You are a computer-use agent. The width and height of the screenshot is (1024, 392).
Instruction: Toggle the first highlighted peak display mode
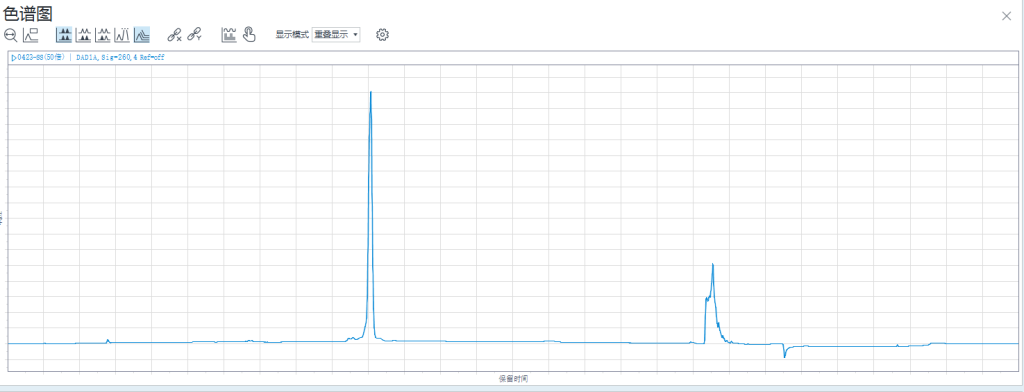(x=64, y=35)
